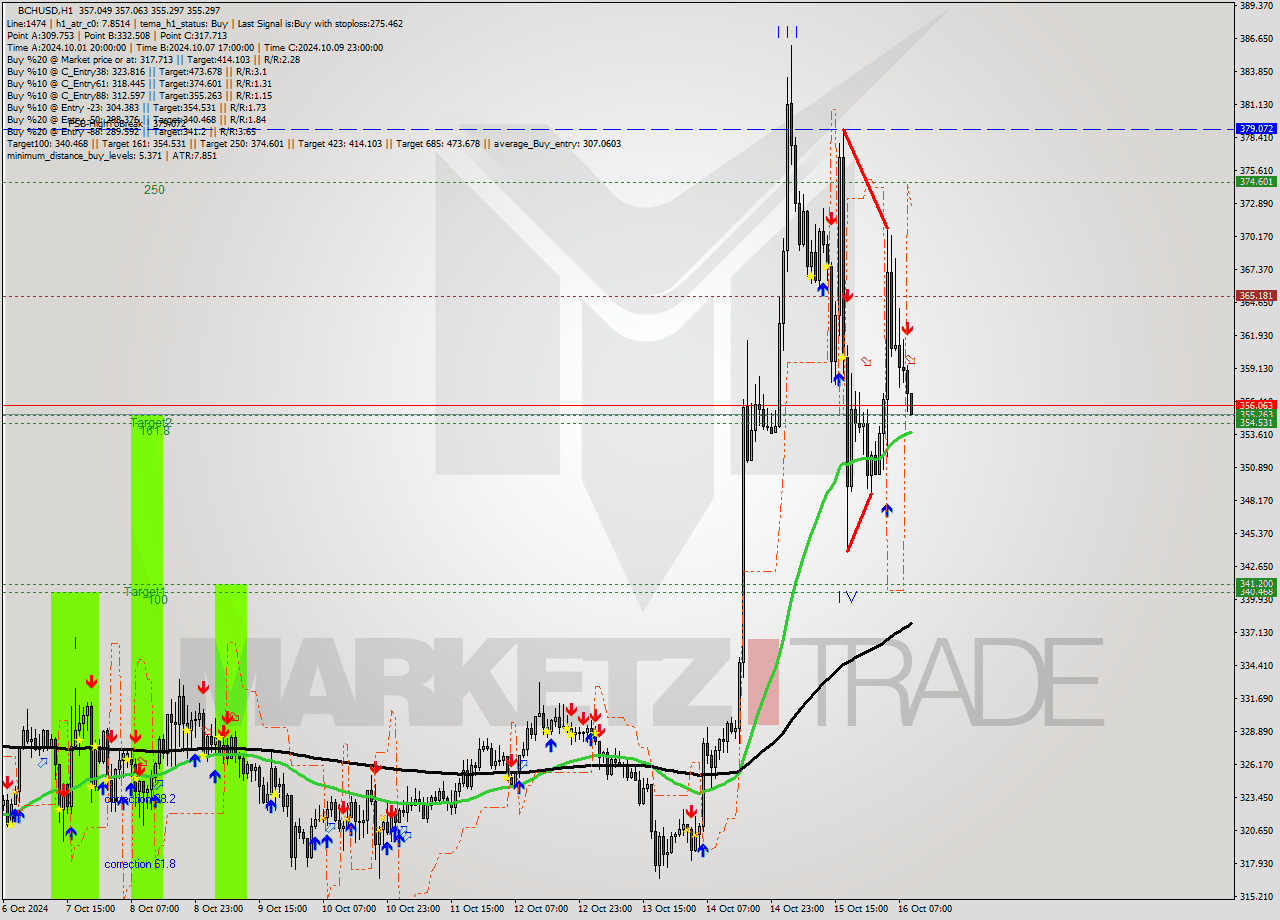Click the red 356.063 current price tag
Image resolution: width=1280 pixels, height=920 pixels.
(1256, 405)
